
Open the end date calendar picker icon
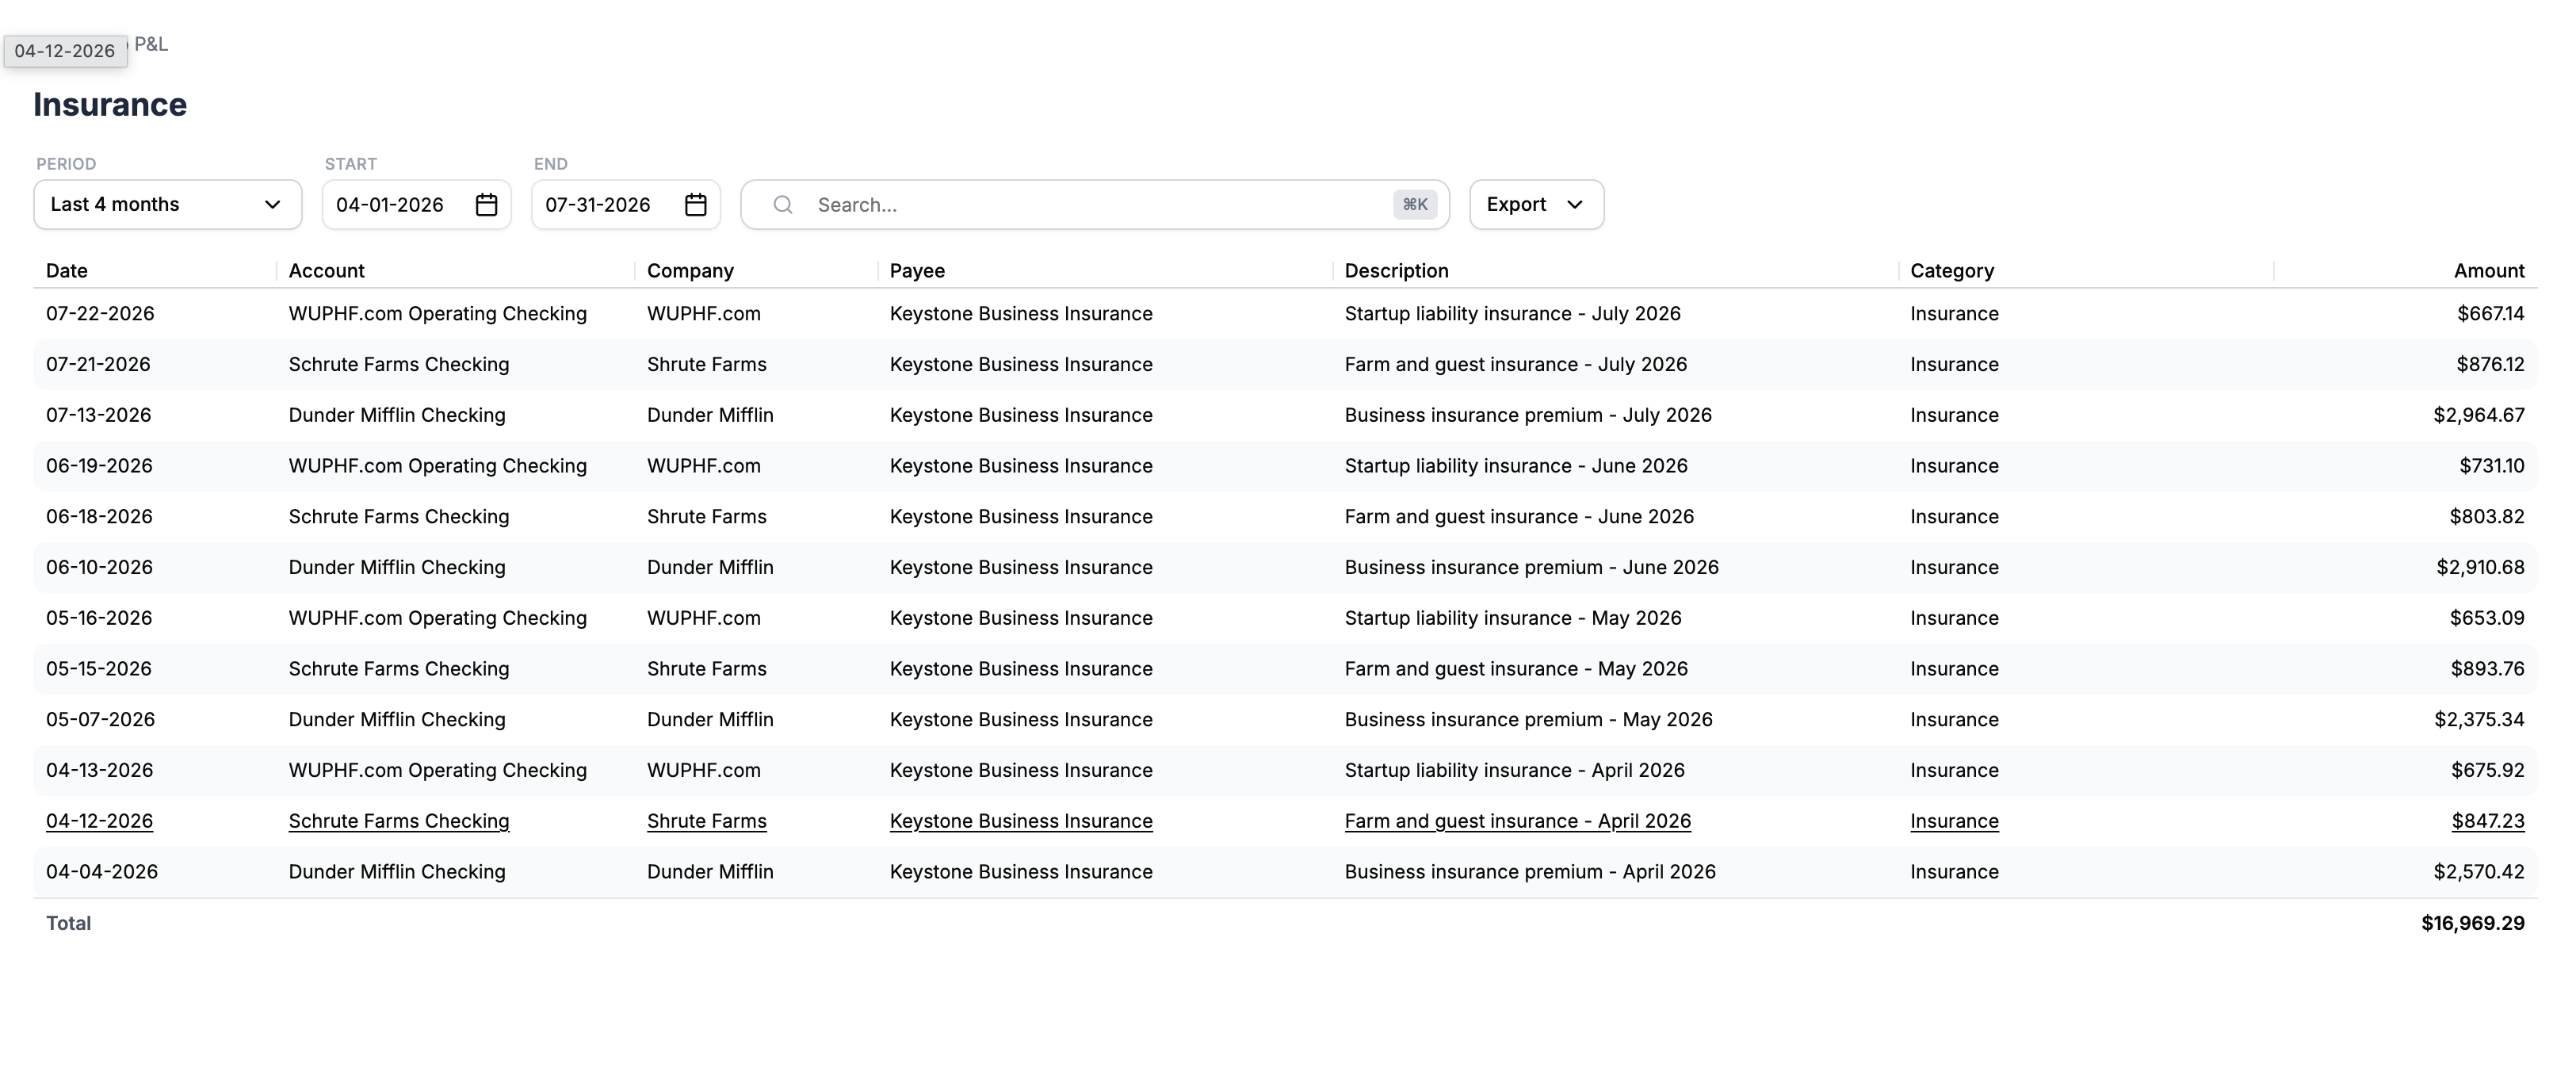tap(696, 205)
